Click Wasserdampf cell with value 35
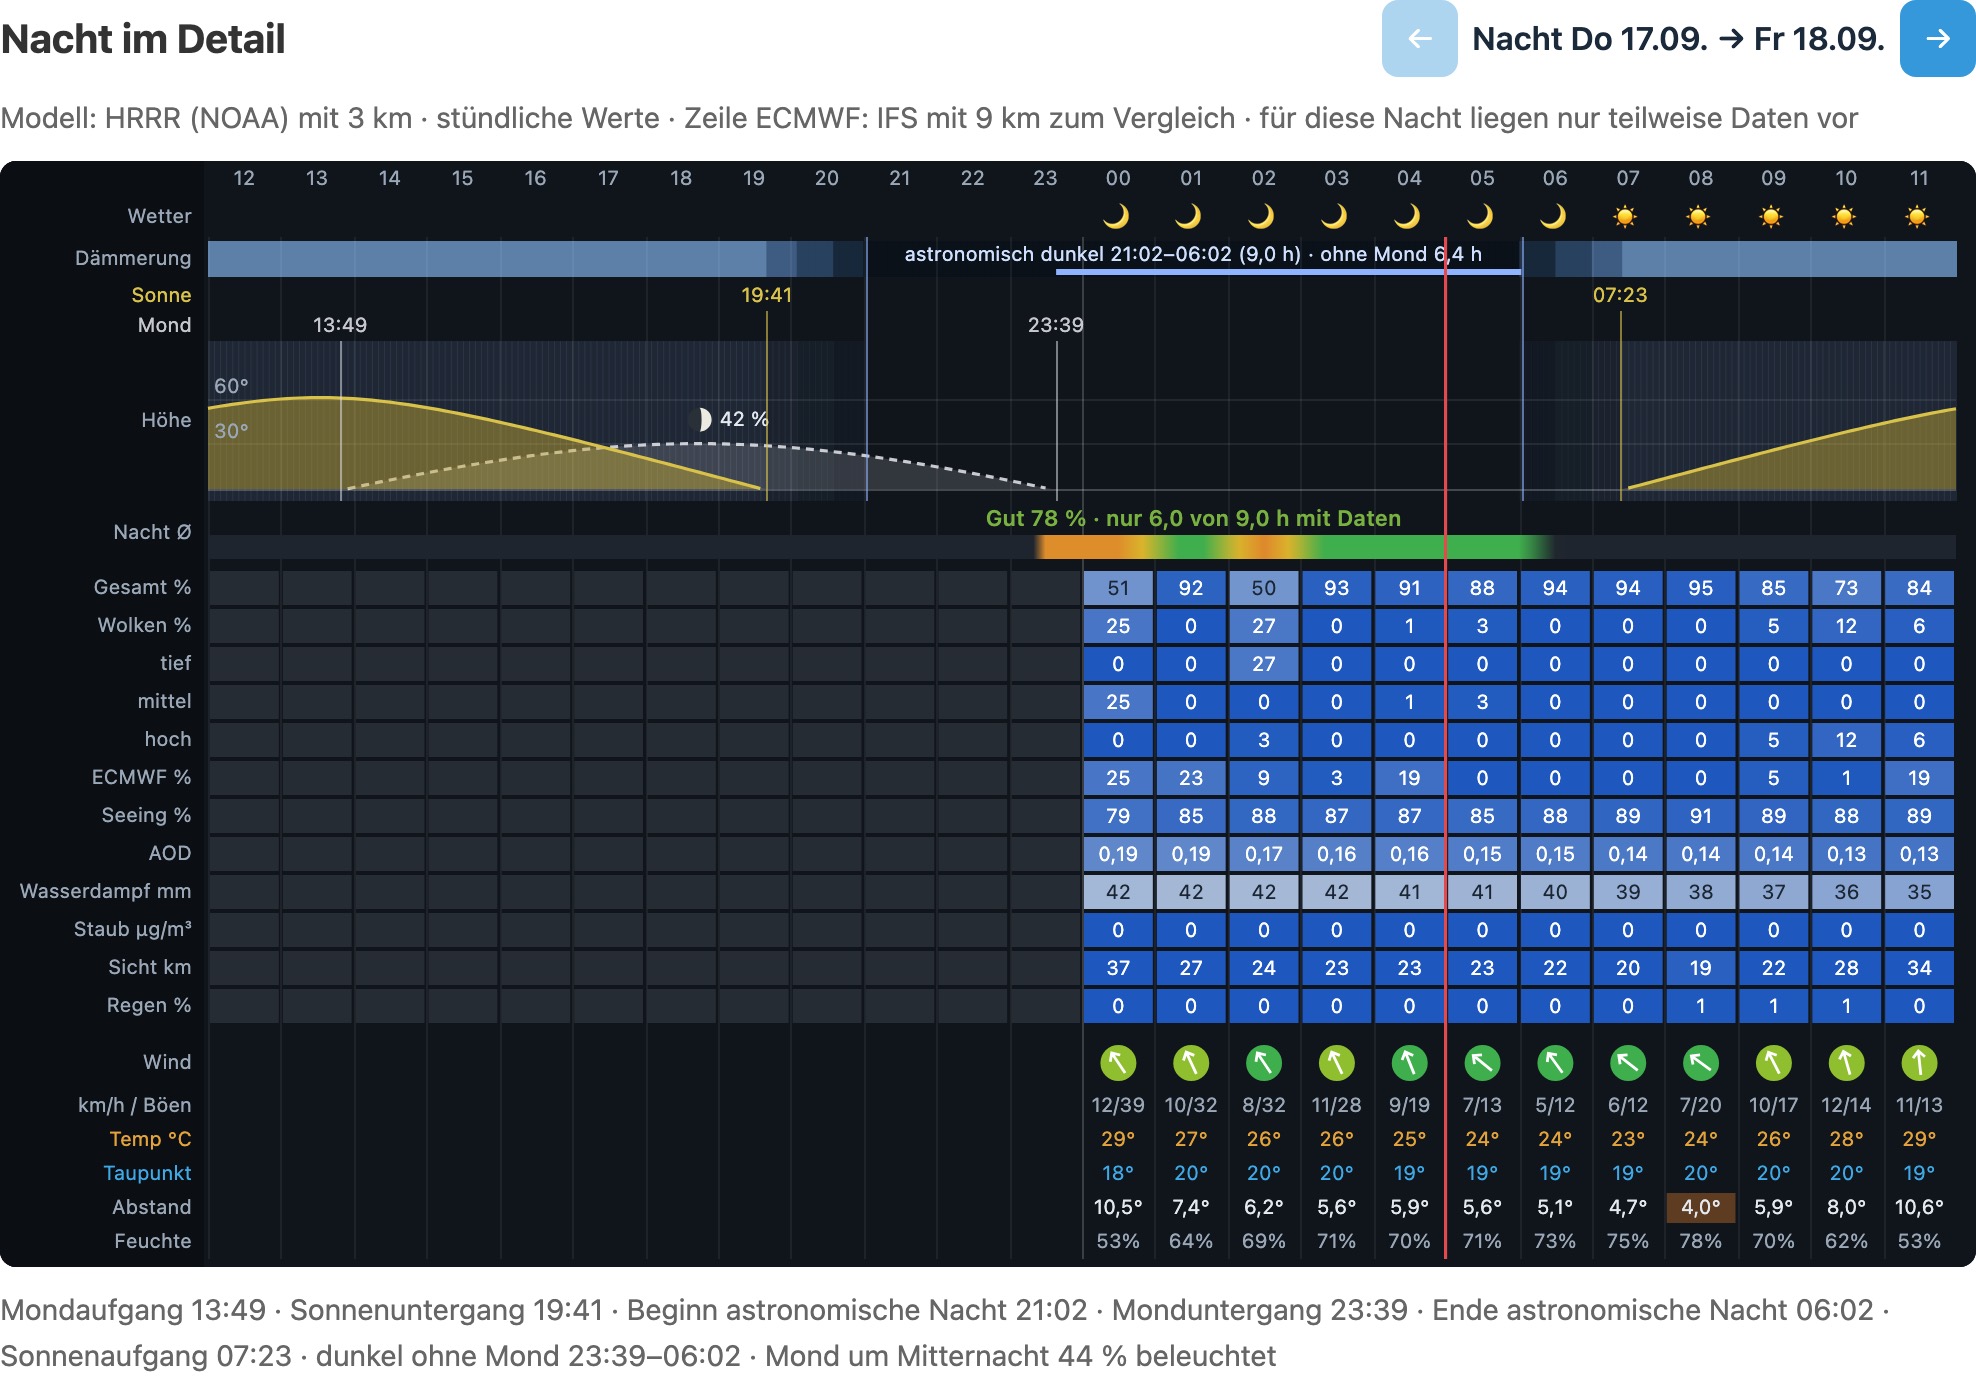The image size is (1976, 1378). pyautogui.click(x=1919, y=892)
